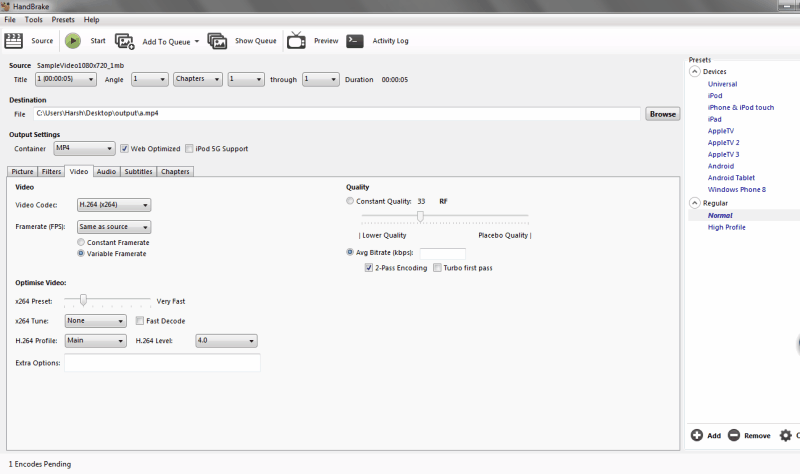This screenshot has height=474, width=800.
Task: Select the Android Tablet preset
Action: coord(731,178)
